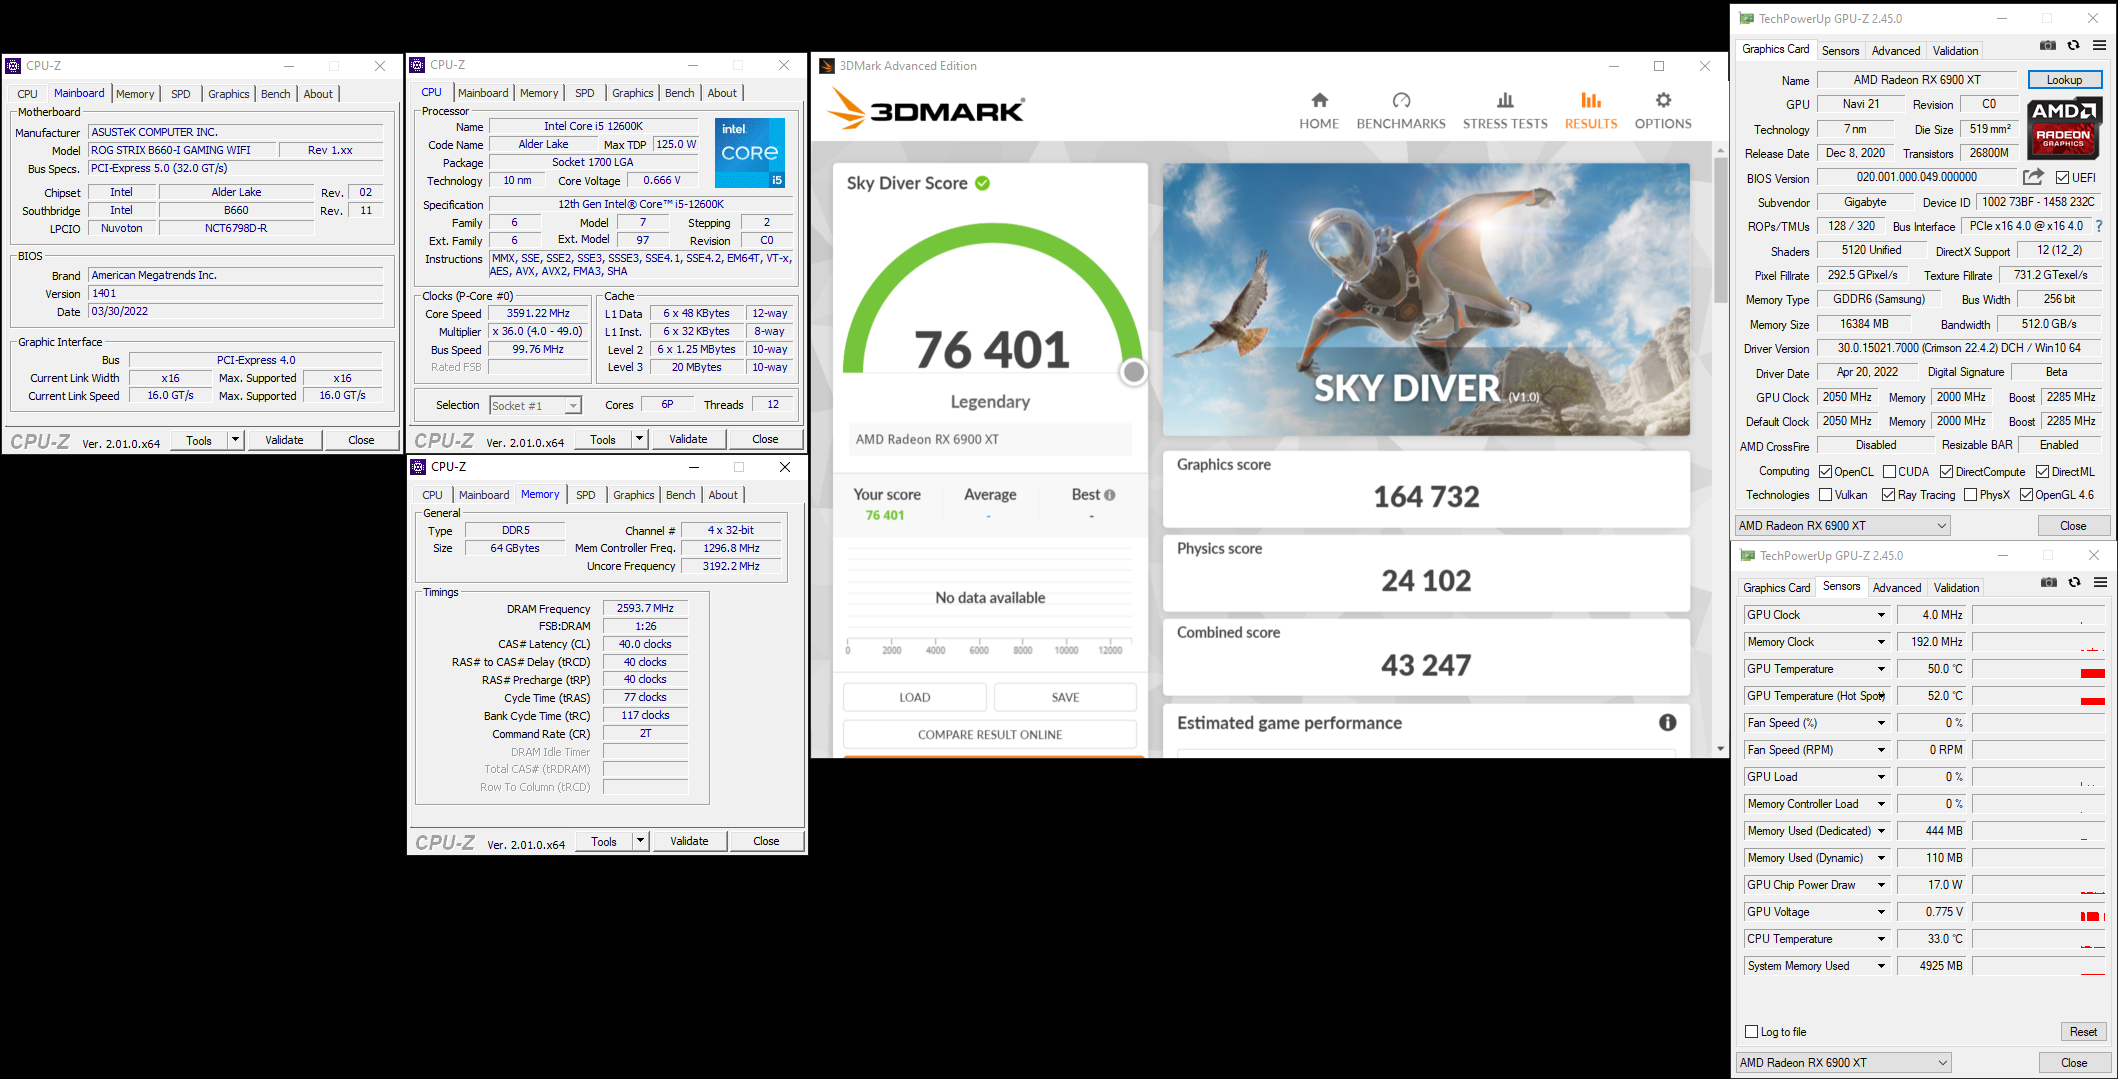Click the GPU-Z Sensors window title icon
The image size is (2118, 1079).
(x=1748, y=555)
